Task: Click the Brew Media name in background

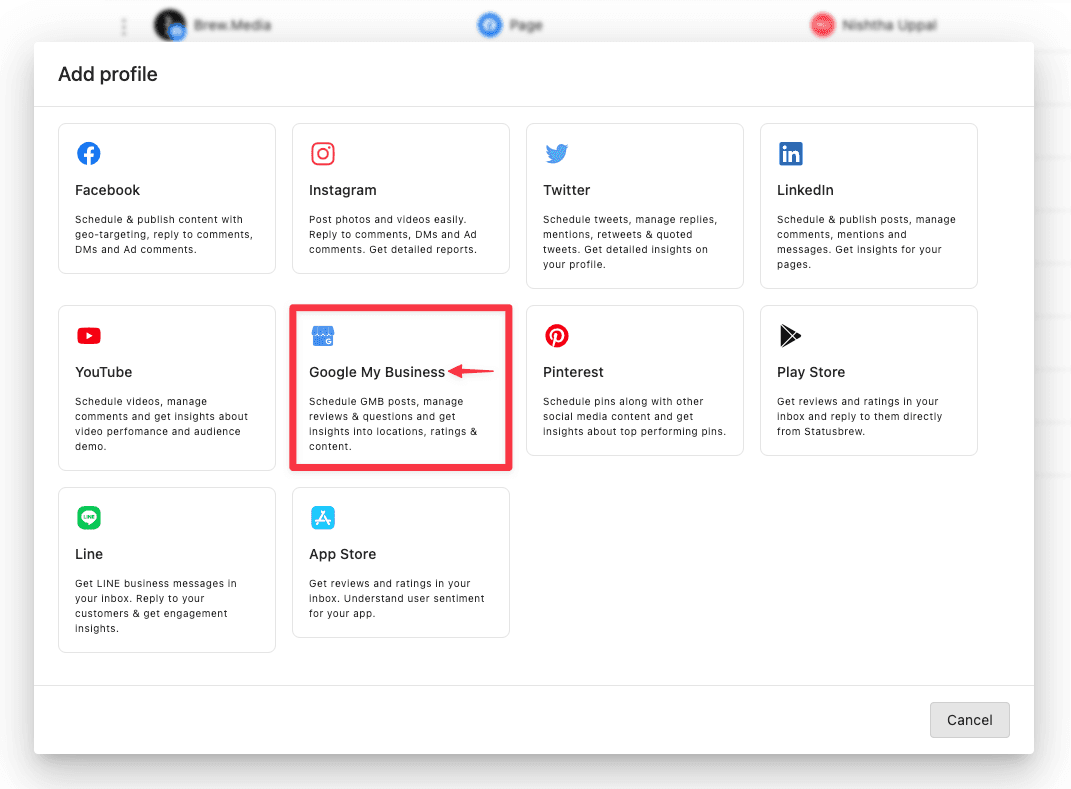Action: point(232,25)
